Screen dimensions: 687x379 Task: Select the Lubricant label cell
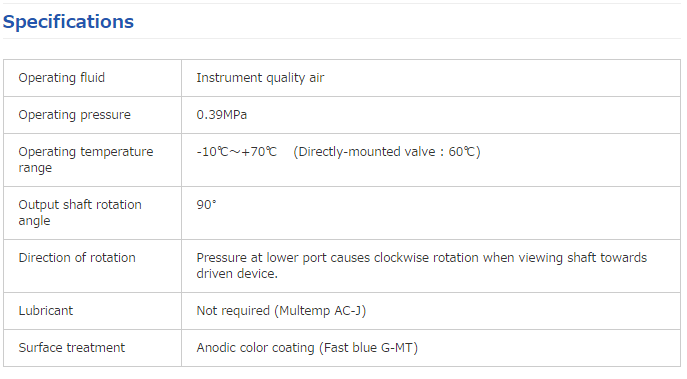click(x=92, y=311)
